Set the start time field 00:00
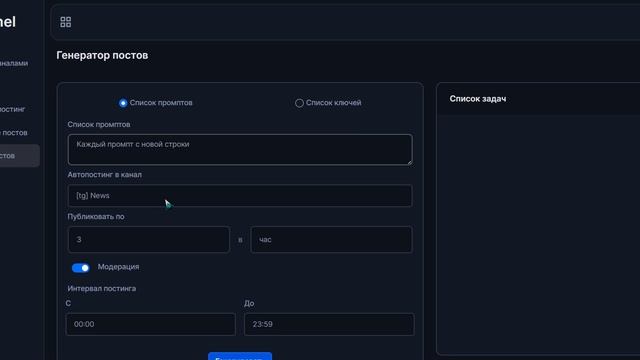640x360 pixels. pos(151,324)
